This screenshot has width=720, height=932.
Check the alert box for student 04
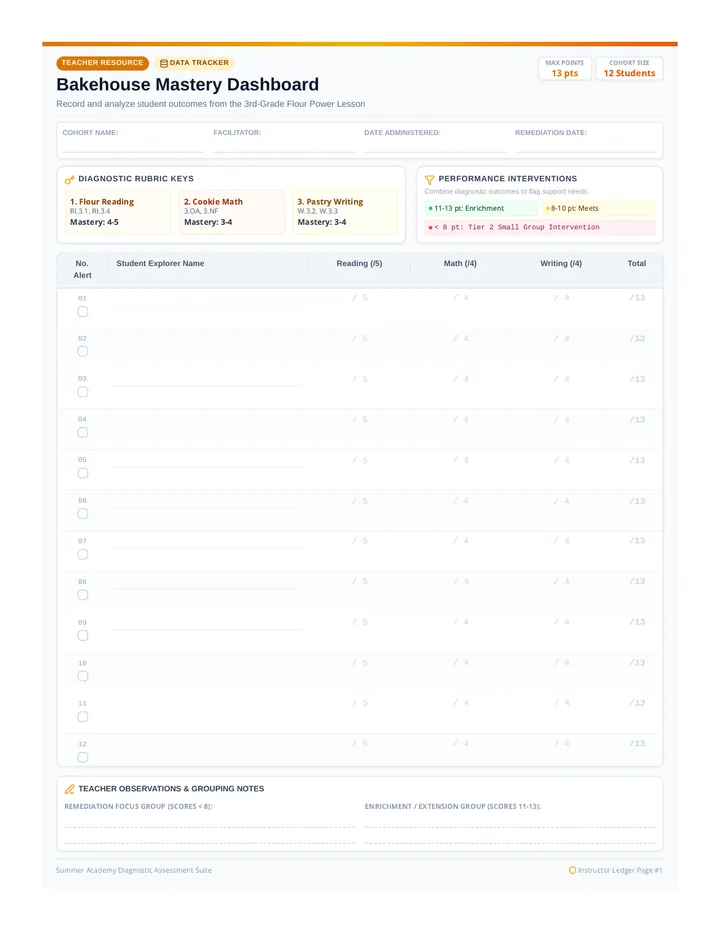pos(83,433)
